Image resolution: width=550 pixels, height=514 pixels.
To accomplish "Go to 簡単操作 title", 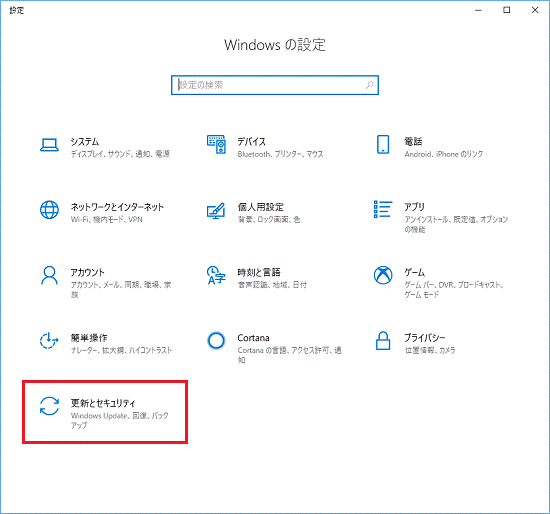I will coord(89,338).
